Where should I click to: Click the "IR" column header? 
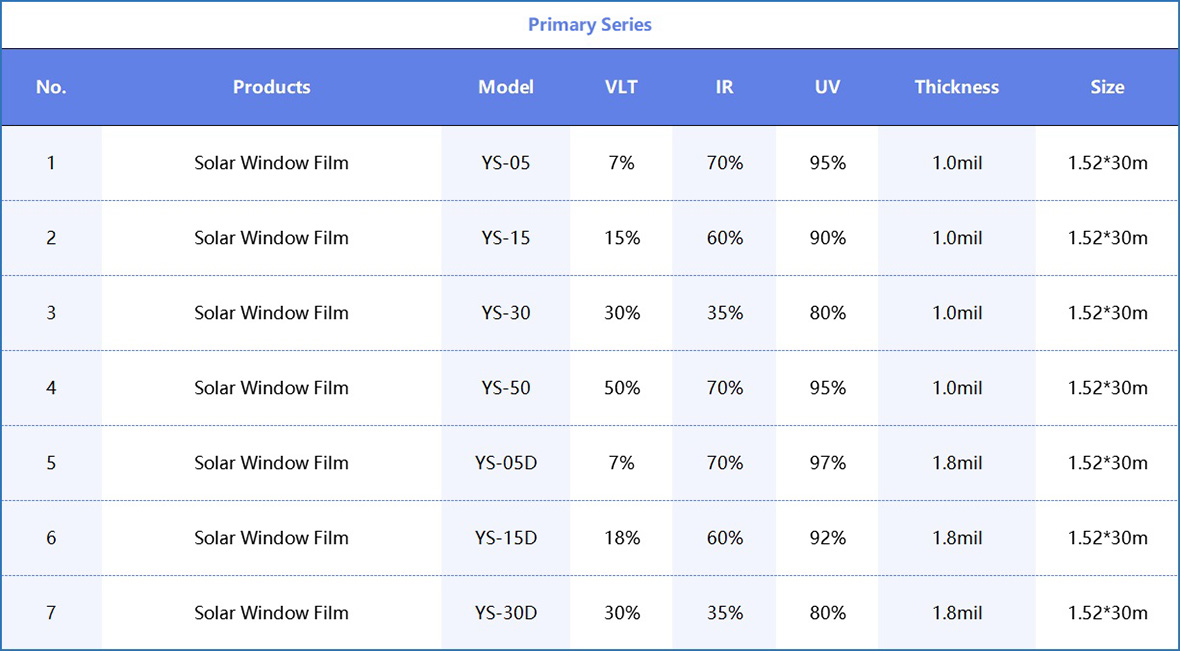coord(725,87)
